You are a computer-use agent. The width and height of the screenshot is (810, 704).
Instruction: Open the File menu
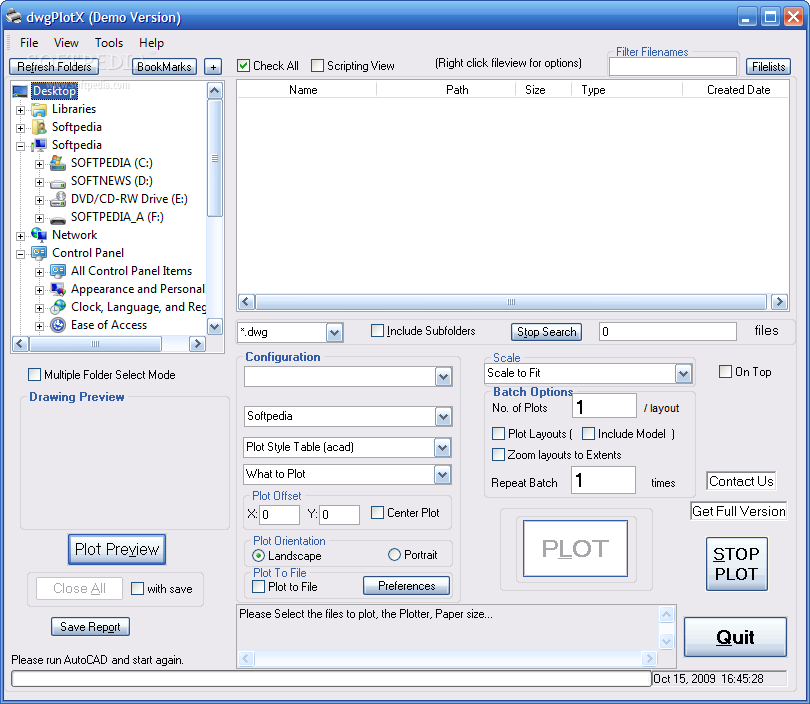pos(29,43)
